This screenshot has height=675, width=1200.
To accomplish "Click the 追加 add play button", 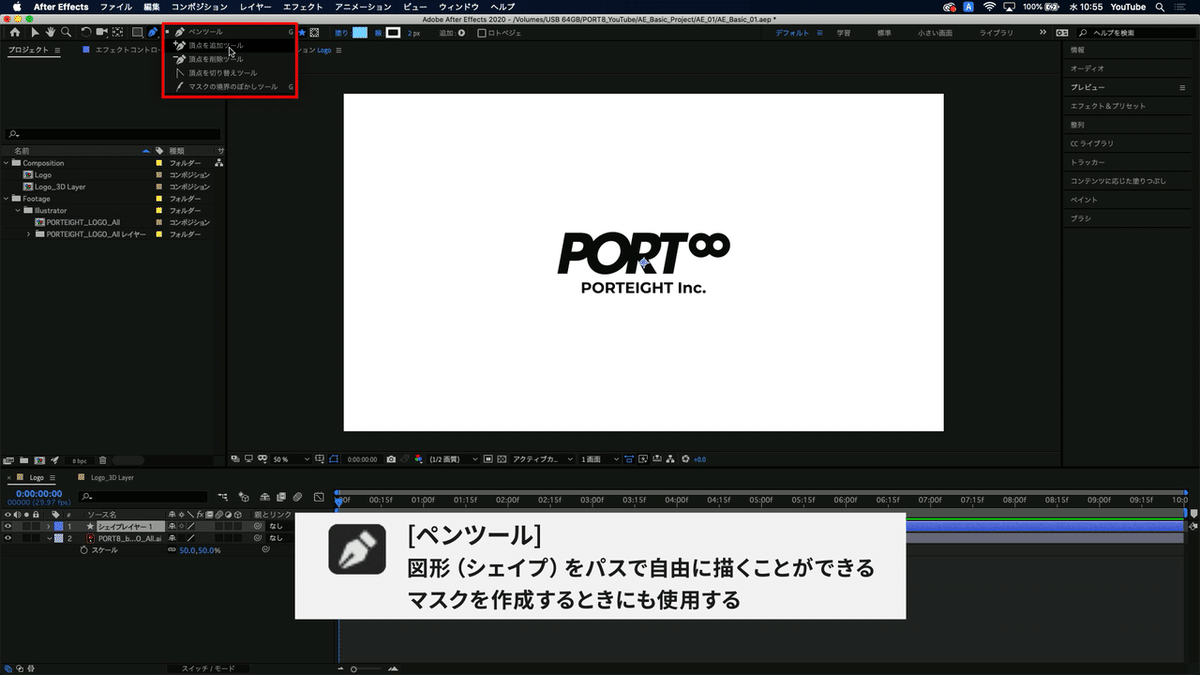I will (461, 32).
